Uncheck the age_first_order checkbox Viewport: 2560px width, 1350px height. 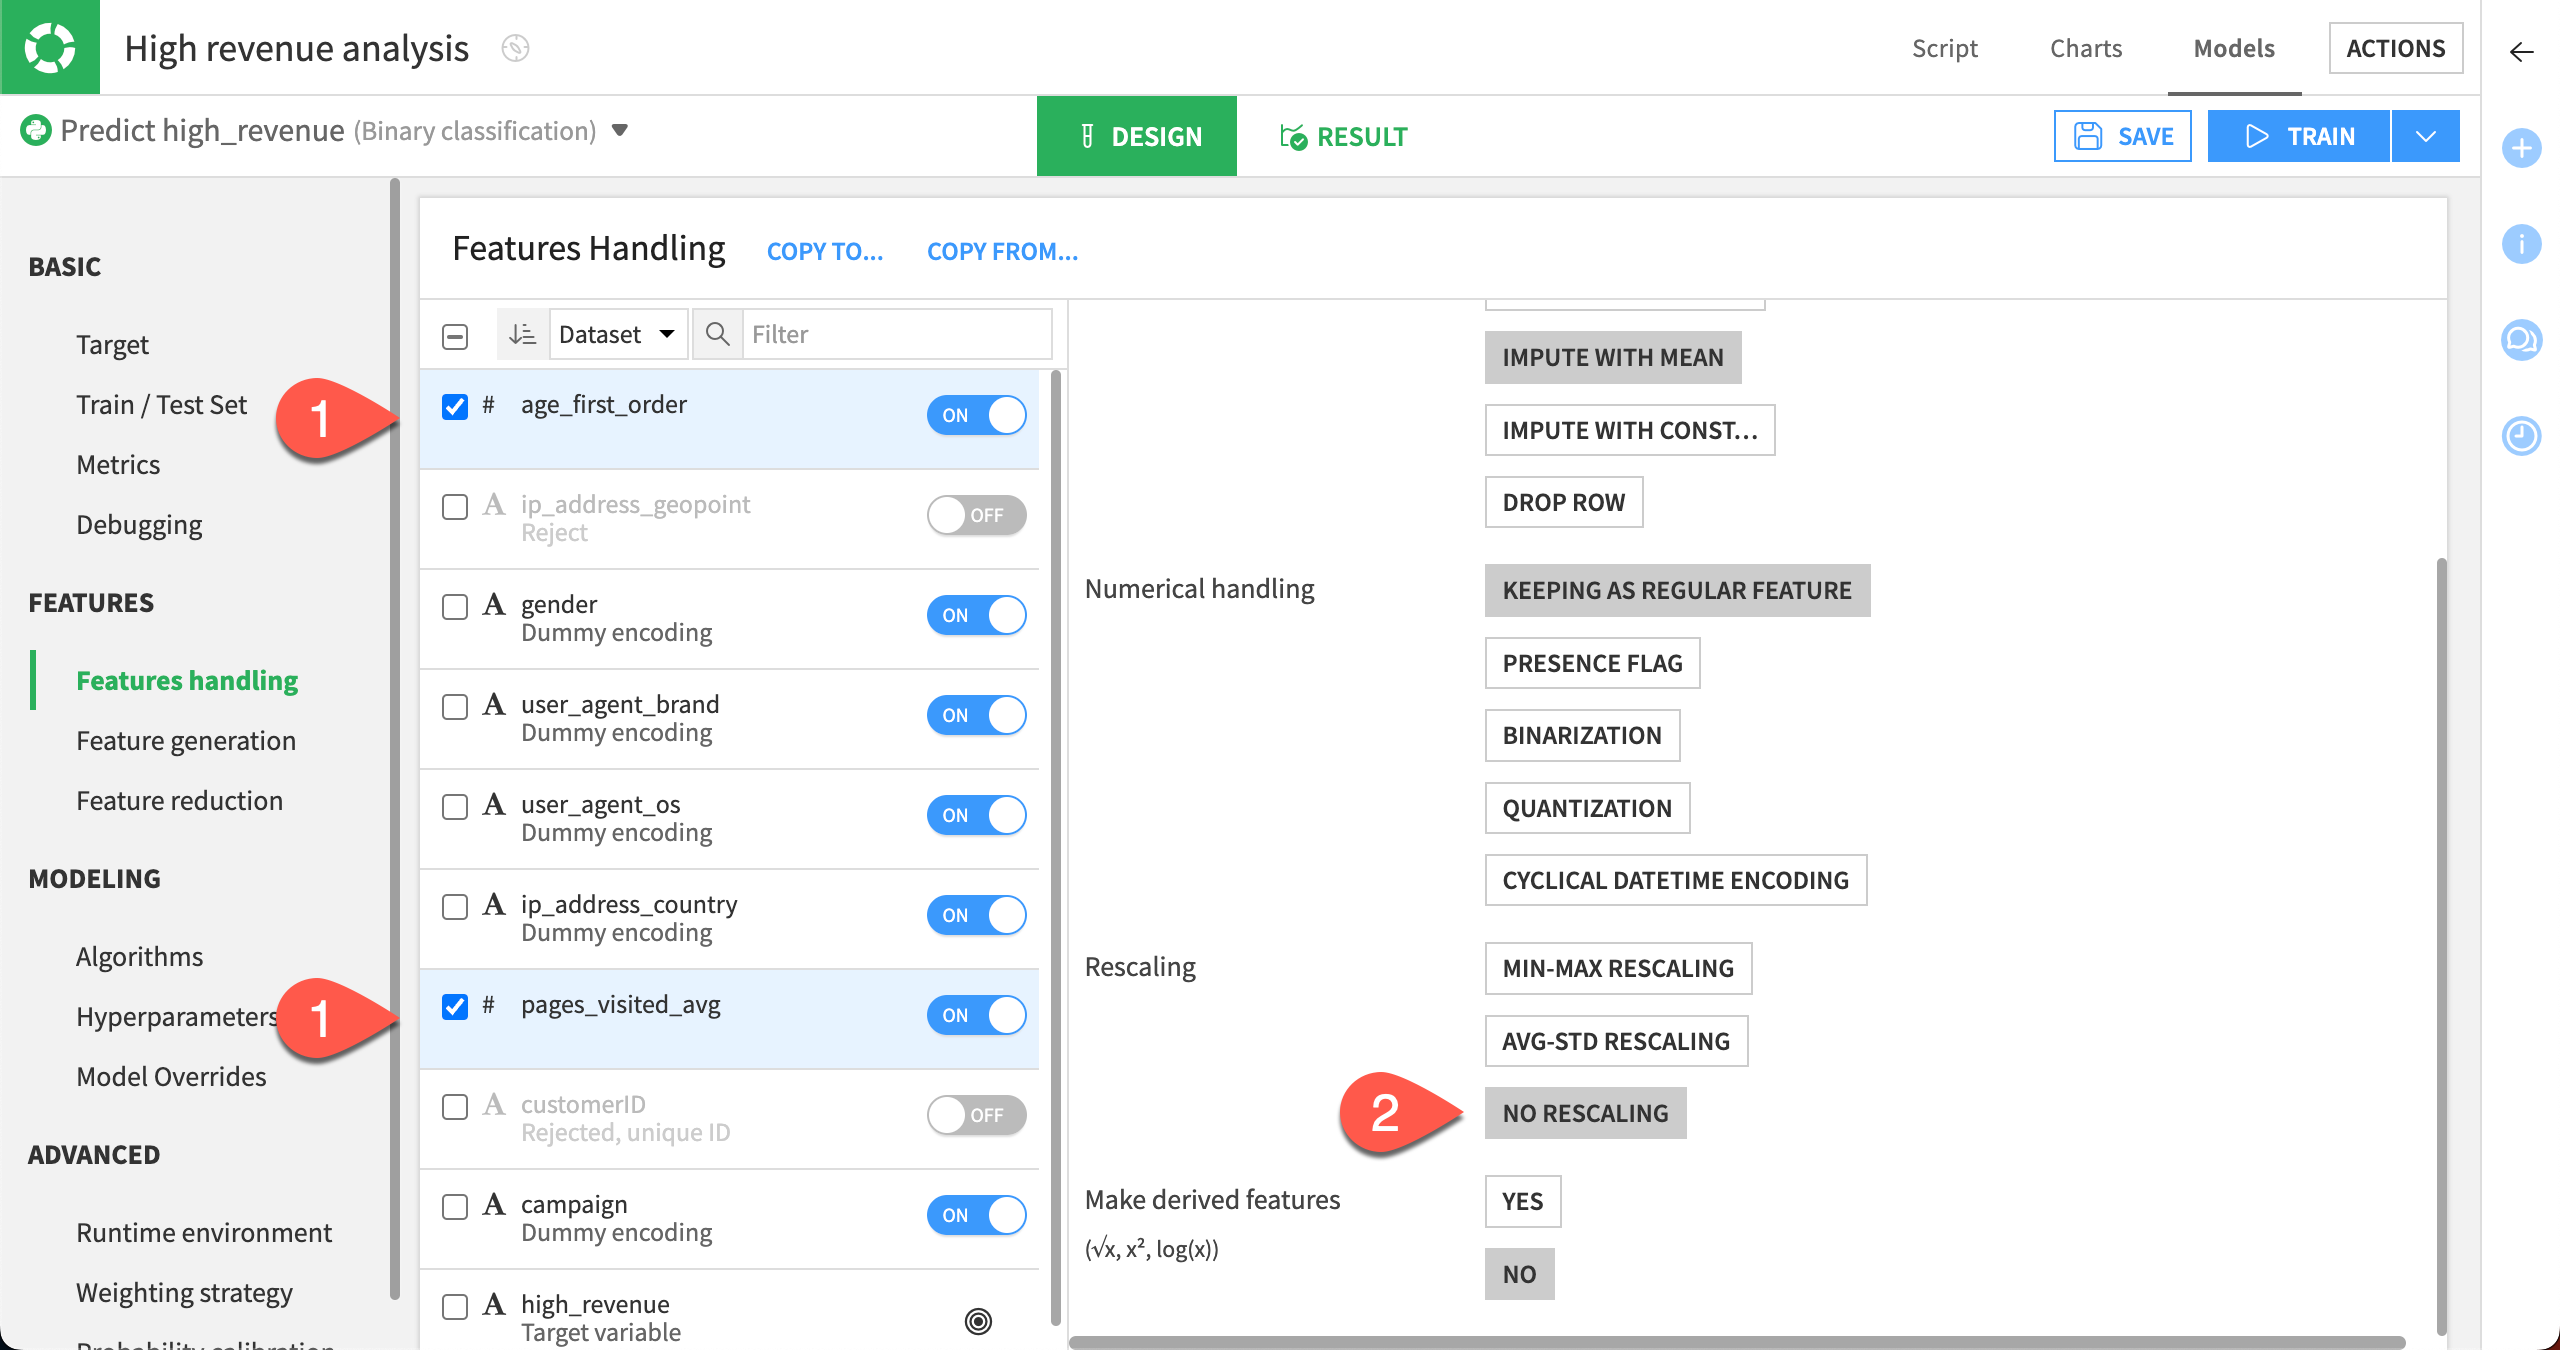pyautogui.click(x=455, y=406)
